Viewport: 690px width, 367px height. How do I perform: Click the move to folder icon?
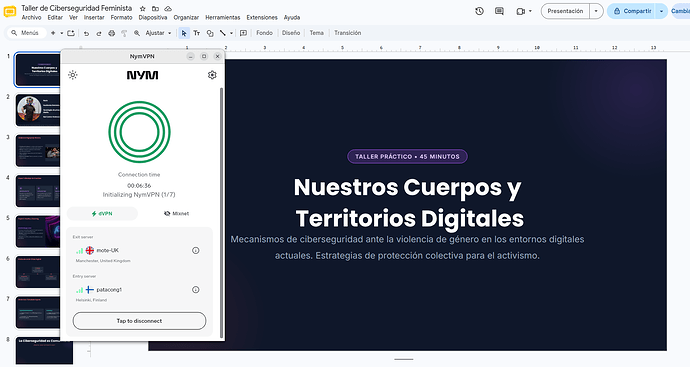(x=155, y=8)
